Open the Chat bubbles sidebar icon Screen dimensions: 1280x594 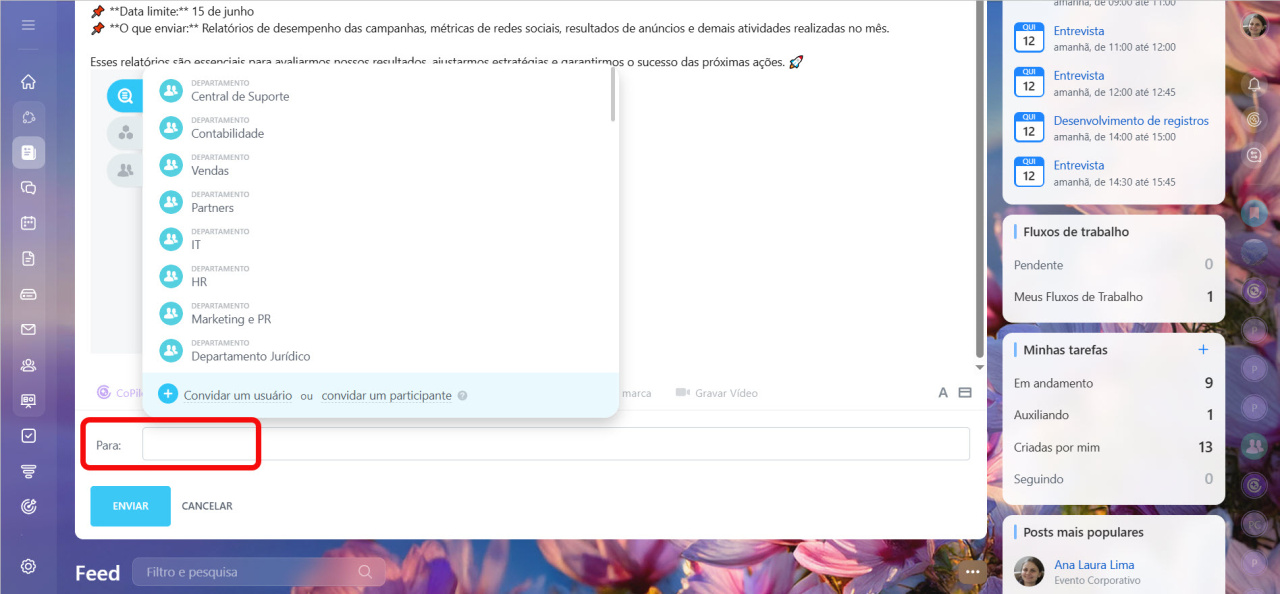[x=28, y=187]
